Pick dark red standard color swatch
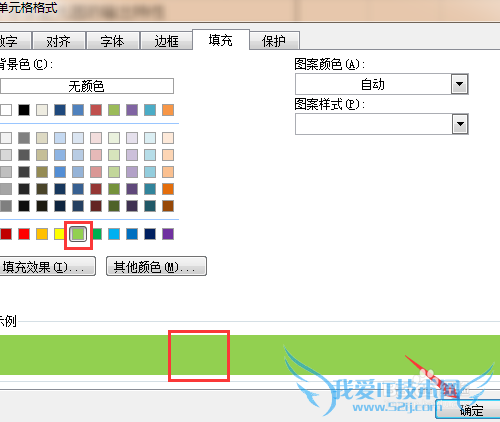 [6, 234]
